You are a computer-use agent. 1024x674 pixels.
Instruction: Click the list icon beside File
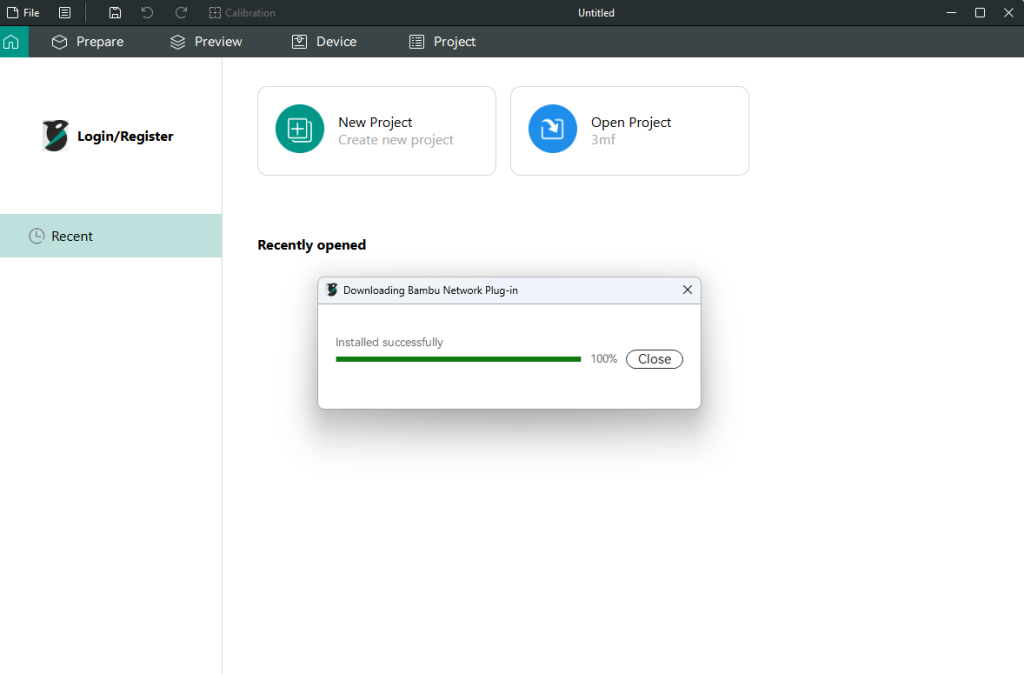point(65,13)
